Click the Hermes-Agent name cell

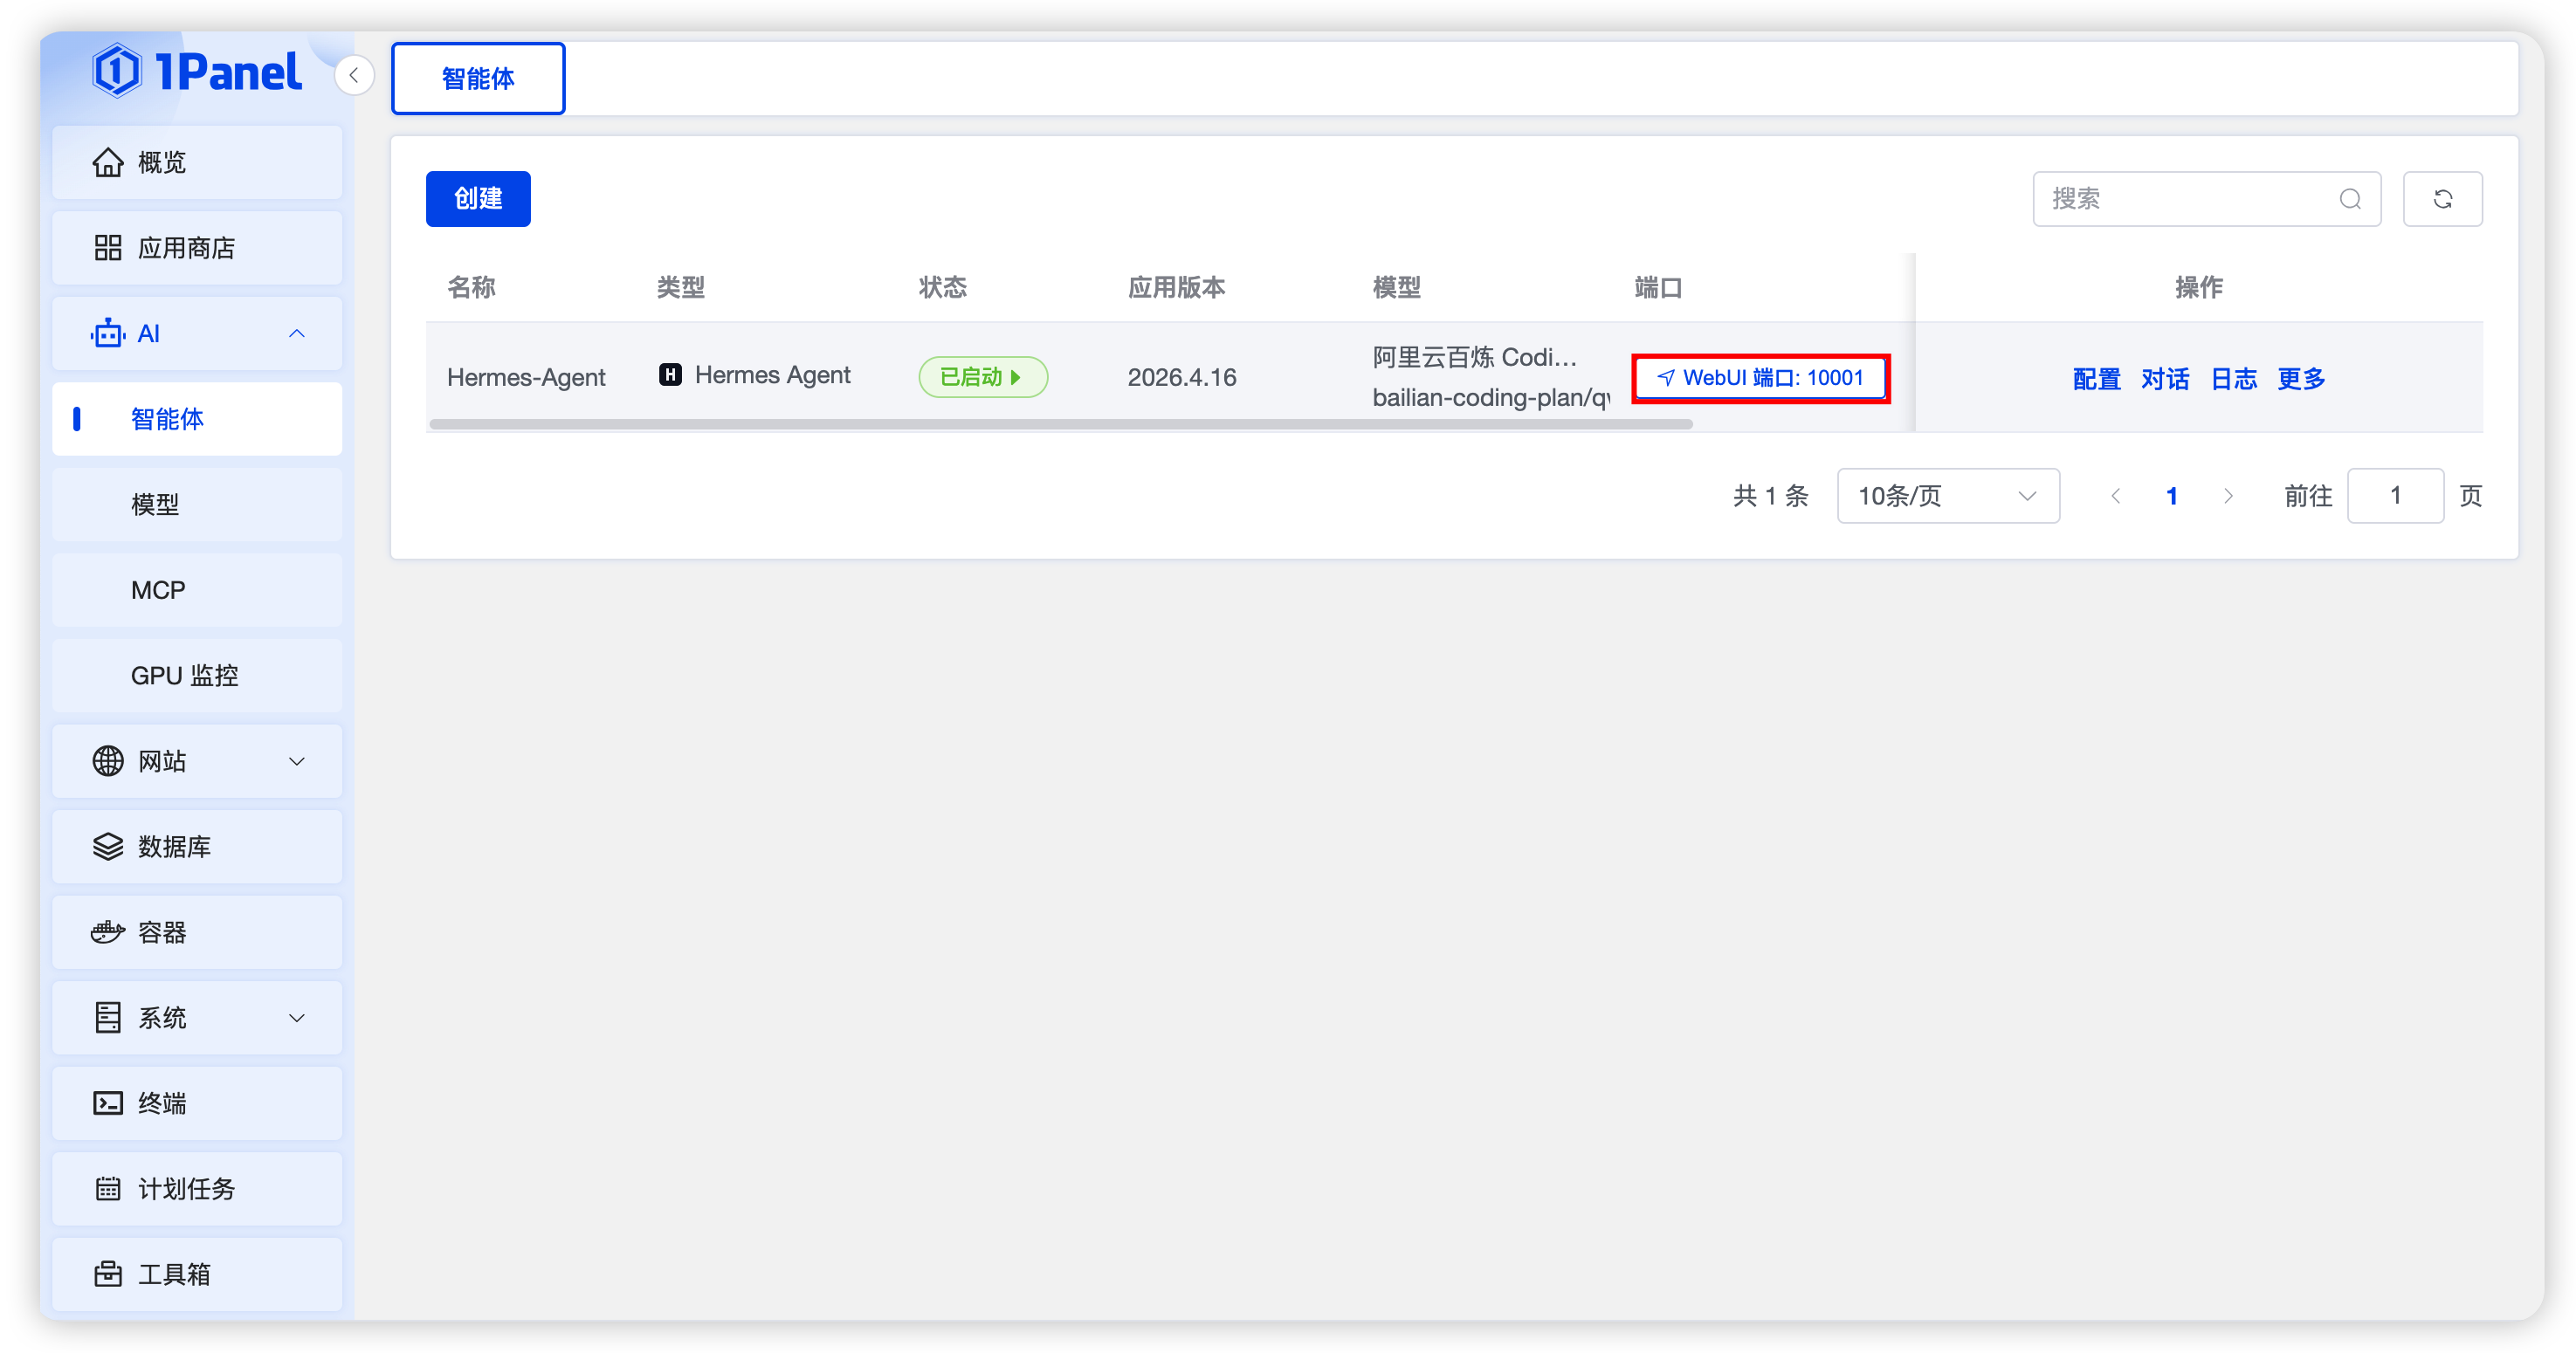pyautogui.click(x=526, y=377)
